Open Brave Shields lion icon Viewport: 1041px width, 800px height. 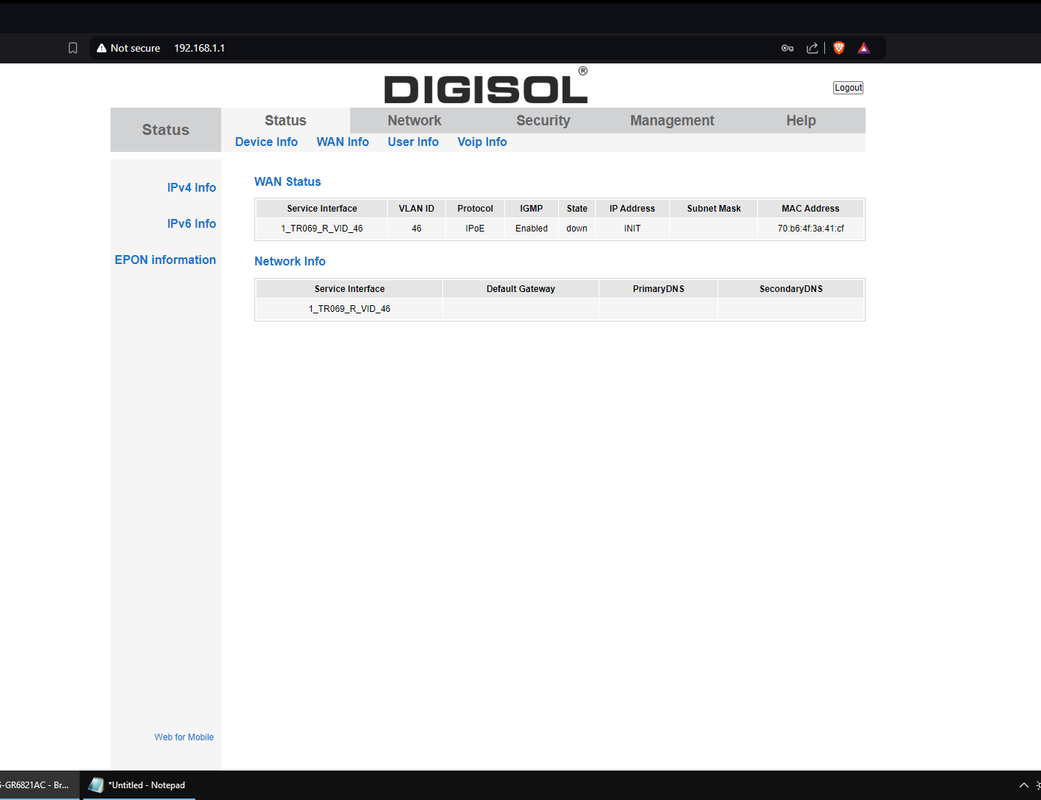(839, 48)
